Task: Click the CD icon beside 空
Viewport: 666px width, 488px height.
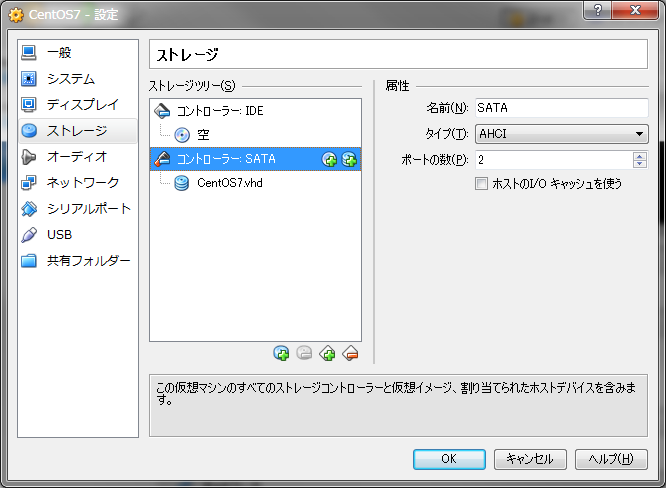Action: point(182,135)
